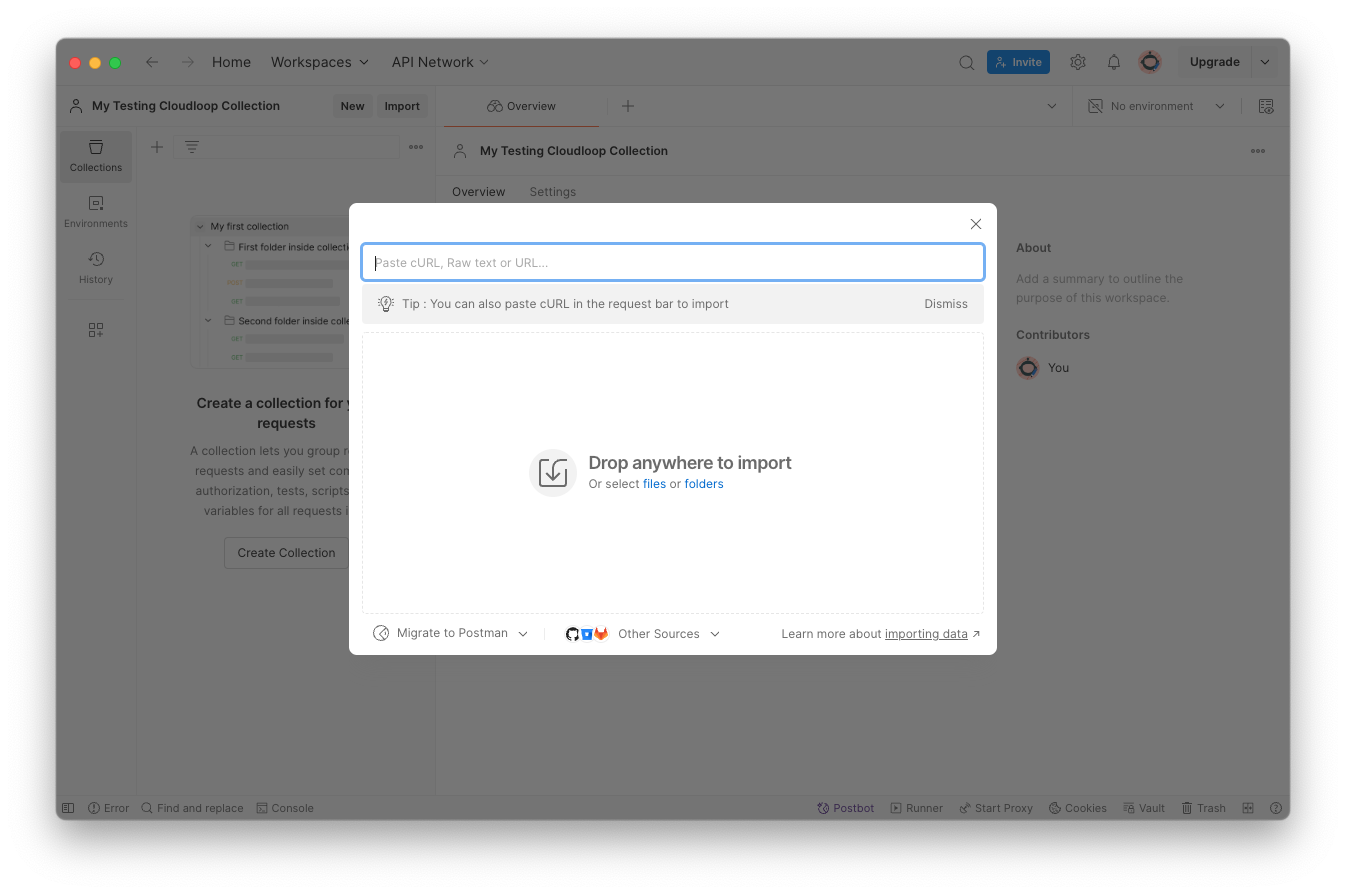Expand the Upgrade dropdown arrow
This screenshot has width=1346, height=894.
pos(1265,62)
